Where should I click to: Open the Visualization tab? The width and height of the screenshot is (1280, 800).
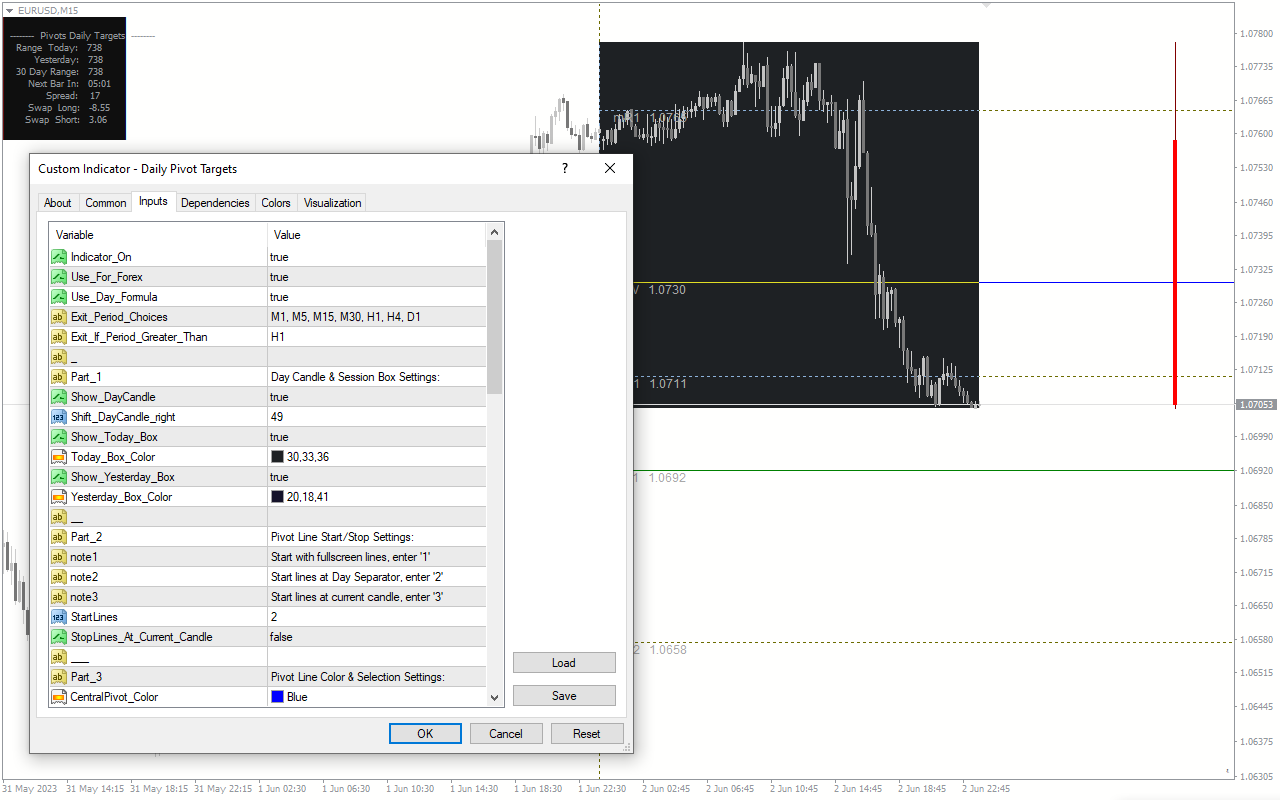click(332, 203)
